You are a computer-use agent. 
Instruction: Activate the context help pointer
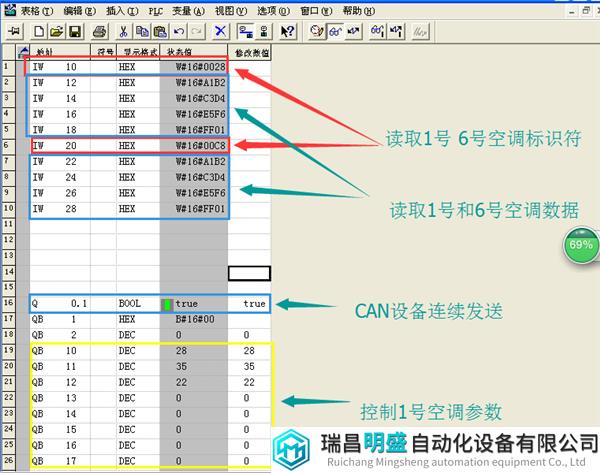tap(287, 31)
